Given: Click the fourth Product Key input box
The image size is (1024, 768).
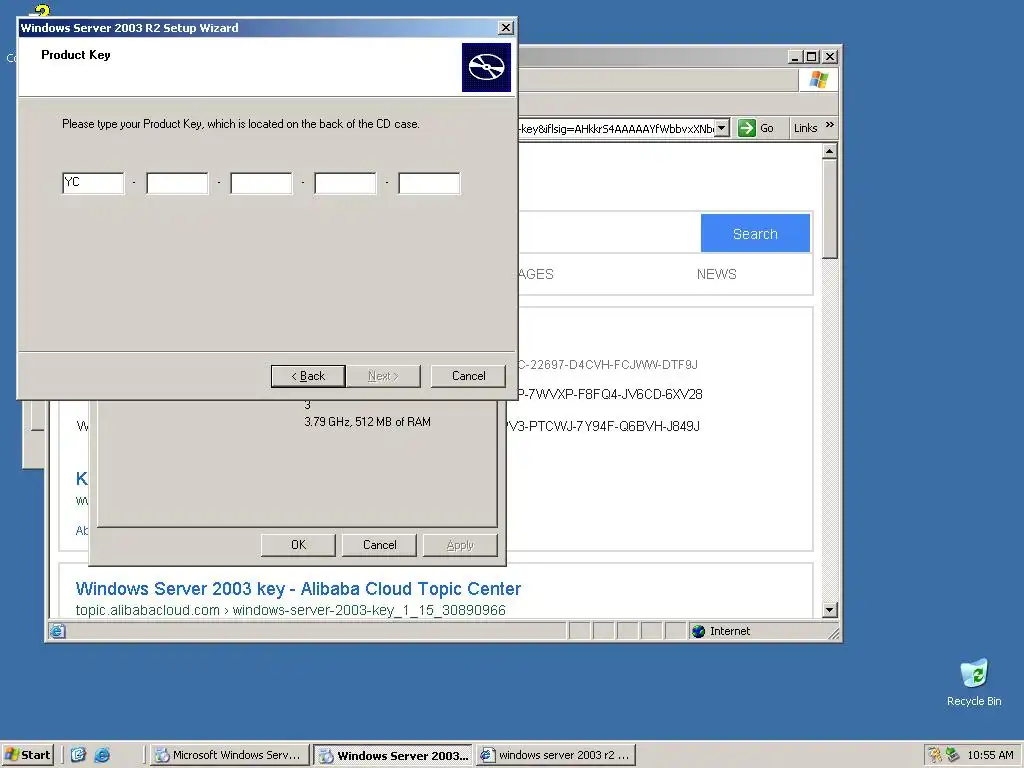Looking at the screenshot, I should [x=345, y=183].
